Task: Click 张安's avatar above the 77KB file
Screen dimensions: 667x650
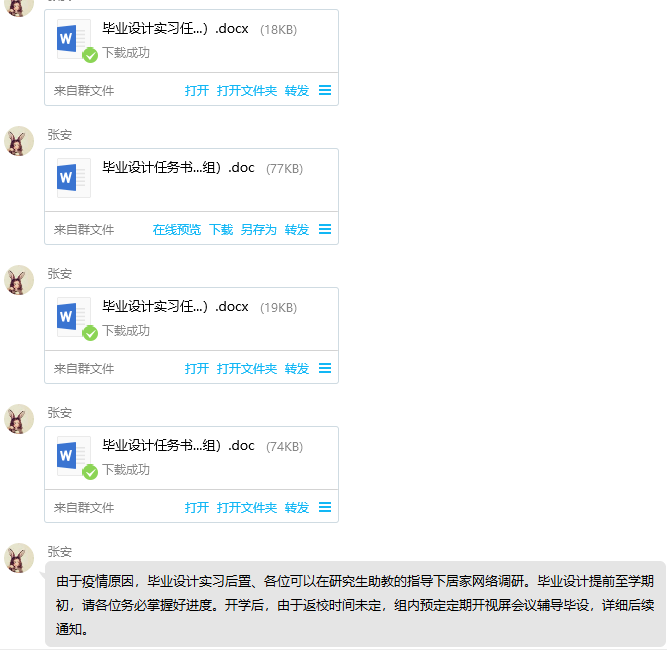Action: coord(19,141)
